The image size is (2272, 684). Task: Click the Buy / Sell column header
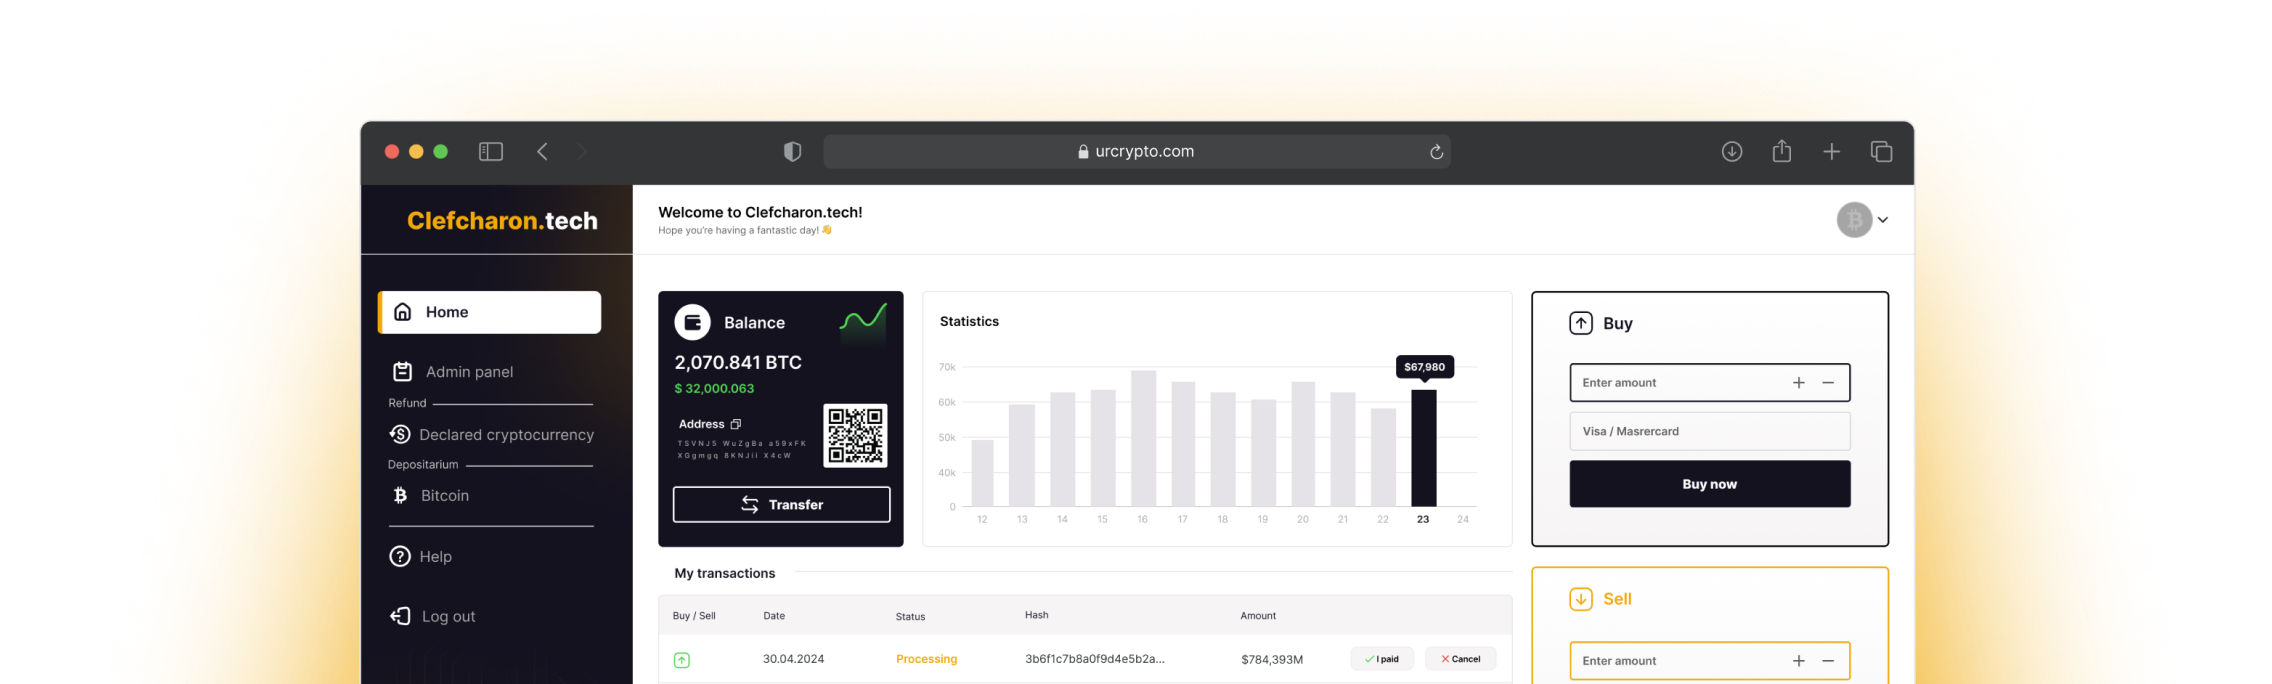694,616
